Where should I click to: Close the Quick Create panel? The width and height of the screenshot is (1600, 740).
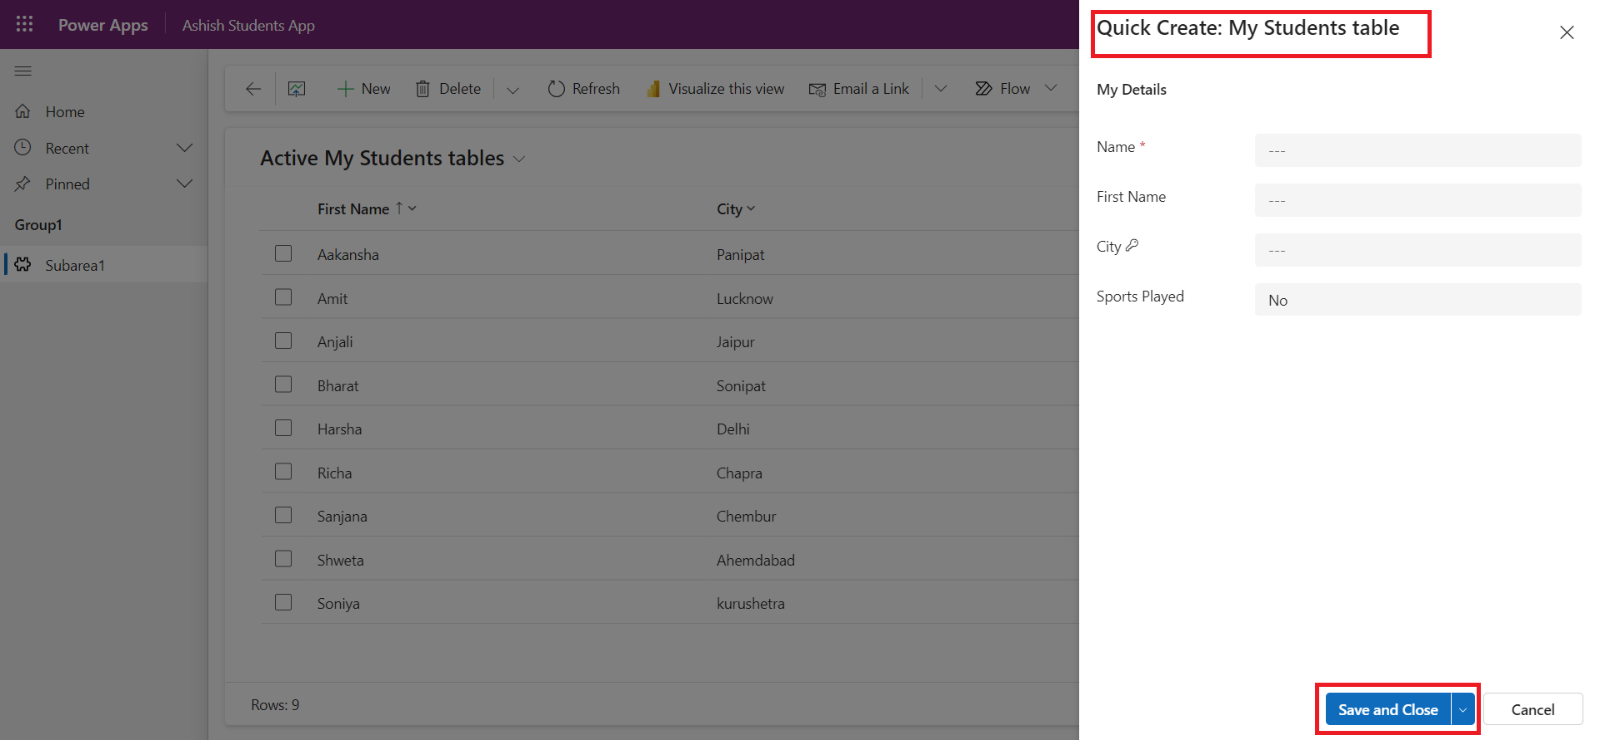point(1566,32)
